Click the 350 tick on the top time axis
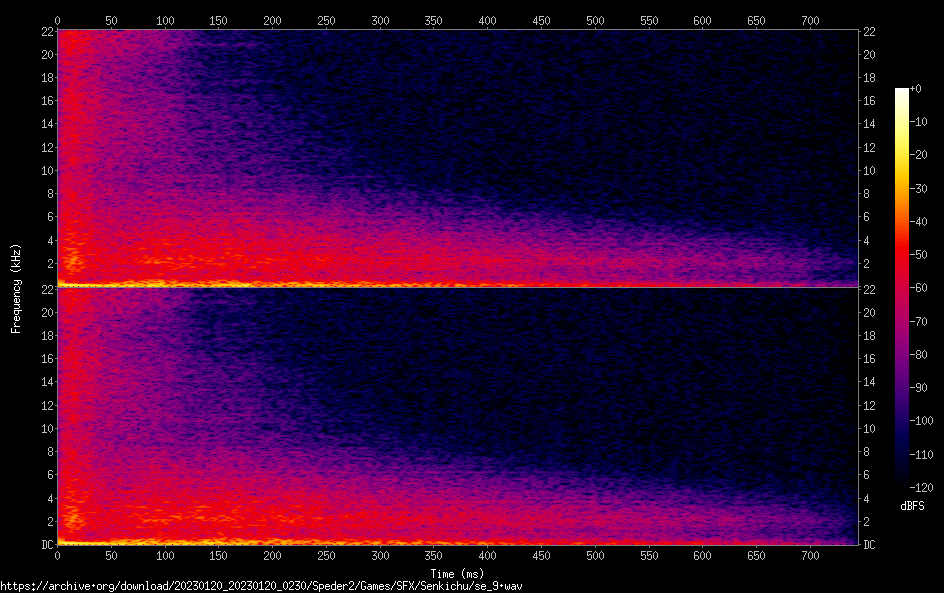Screen dimensions: 944x593 [x=433, y=20]
